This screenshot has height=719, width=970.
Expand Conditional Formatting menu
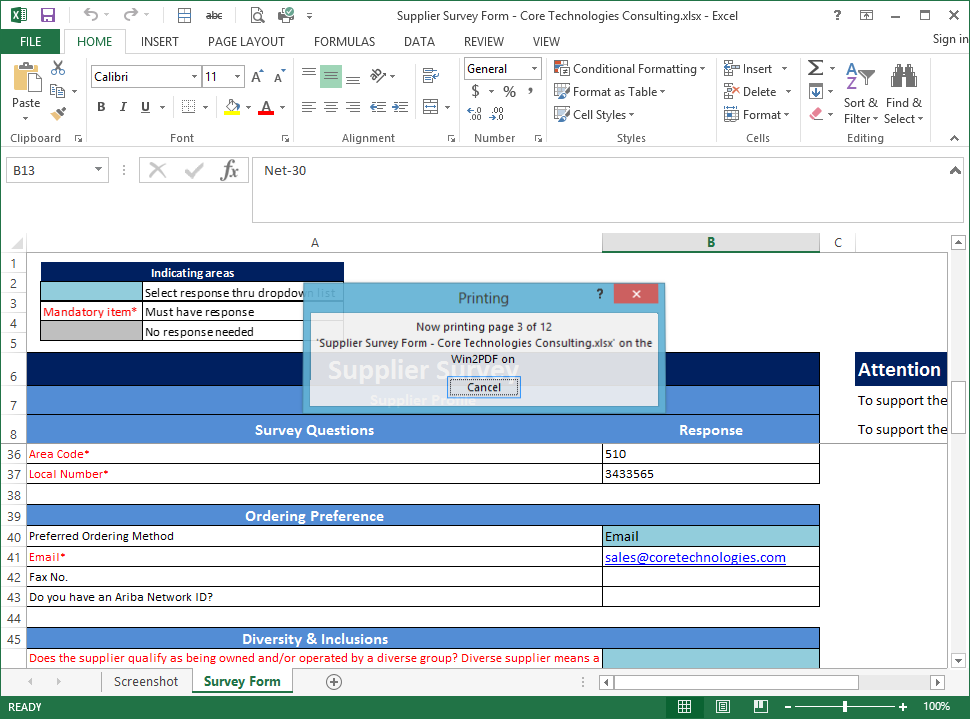(x=630, y=69)
